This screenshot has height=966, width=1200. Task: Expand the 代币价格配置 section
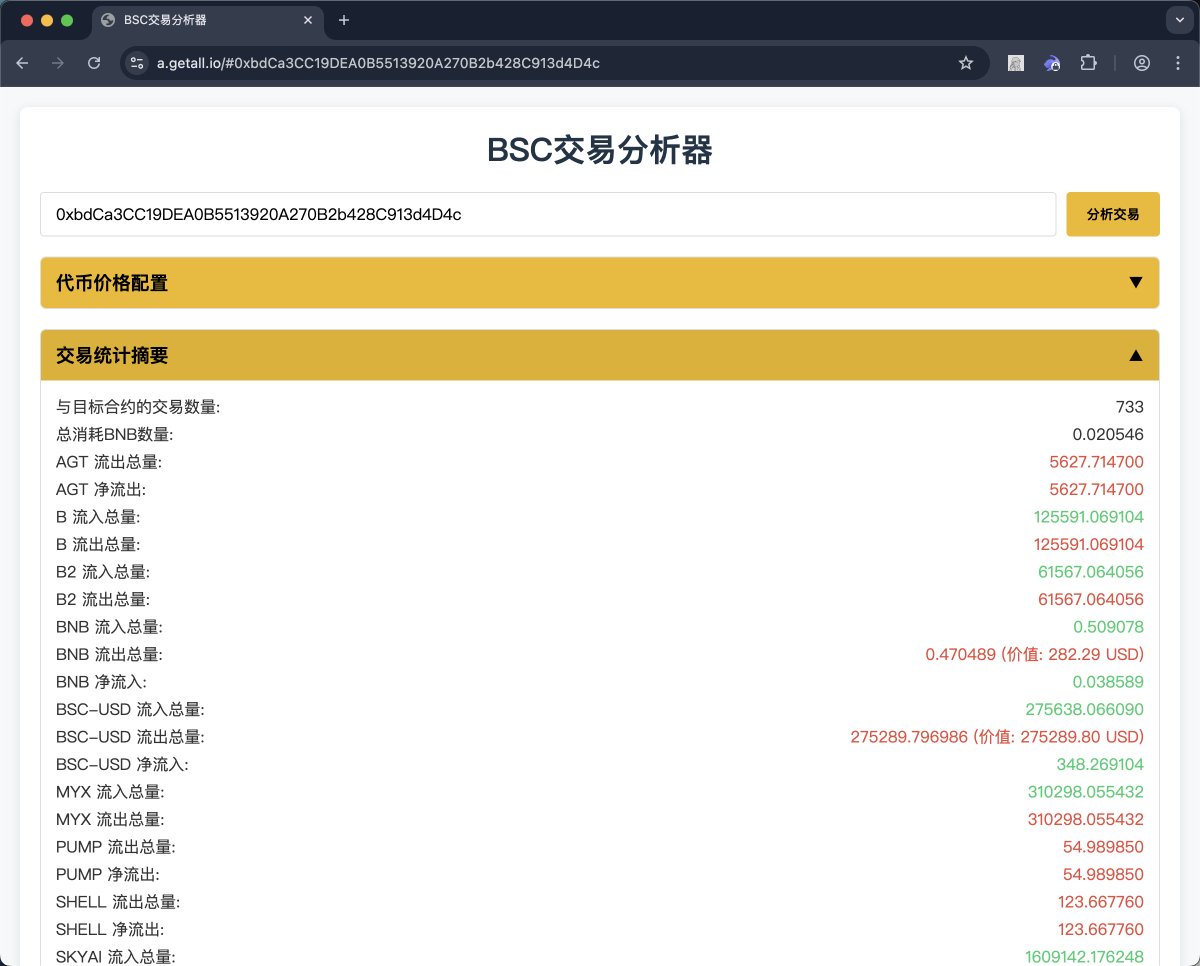pyautogui.click(x=600, y=283)
